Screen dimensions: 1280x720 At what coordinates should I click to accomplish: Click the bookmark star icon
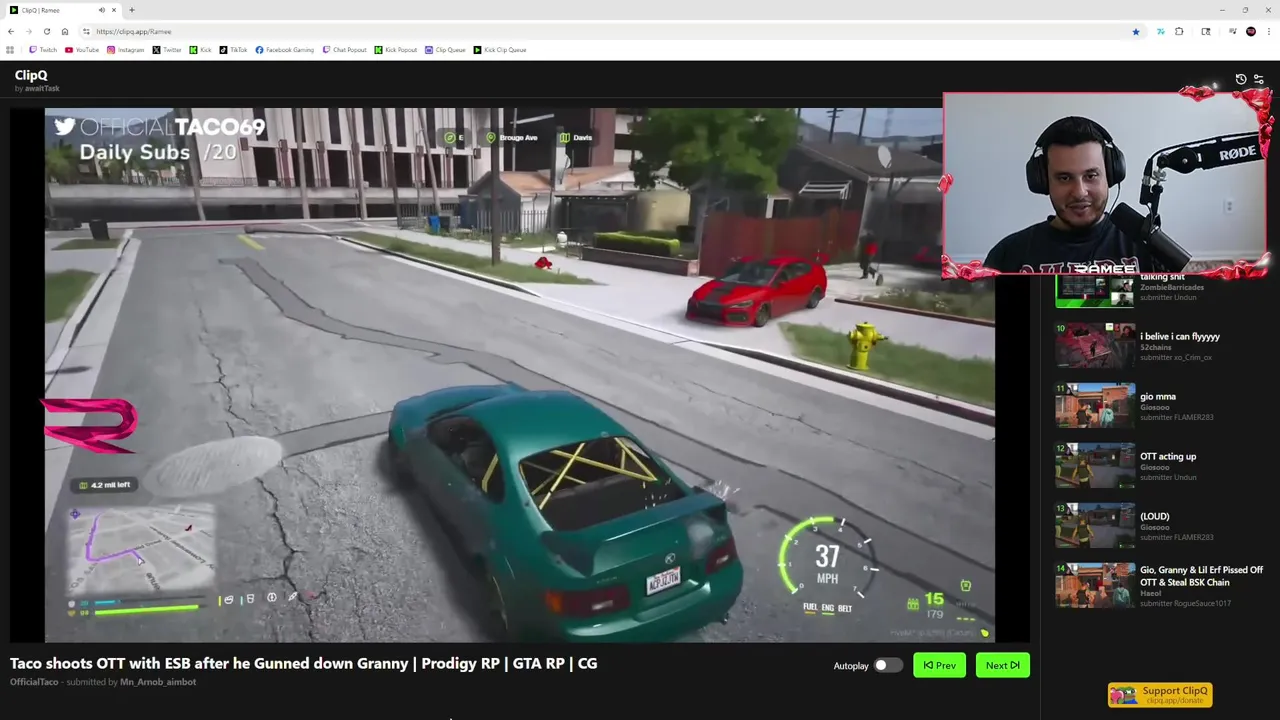point(1136,31)
